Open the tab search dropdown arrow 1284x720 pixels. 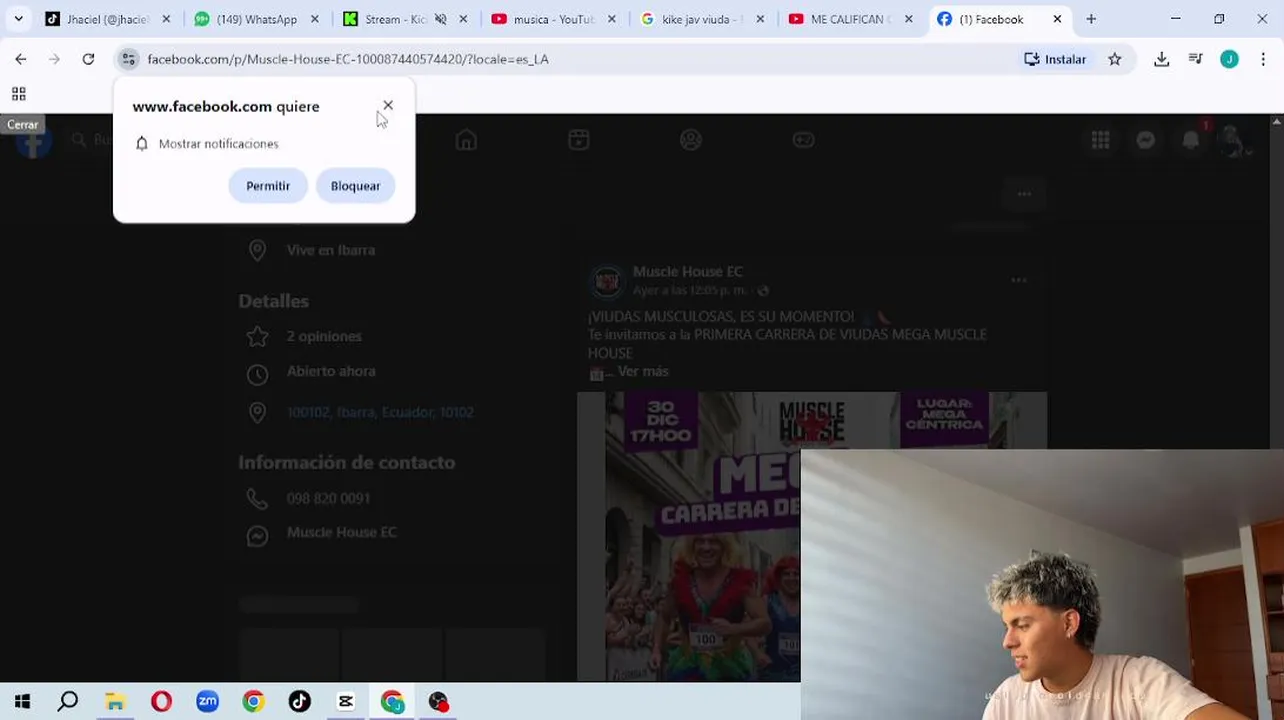[18, 19]
